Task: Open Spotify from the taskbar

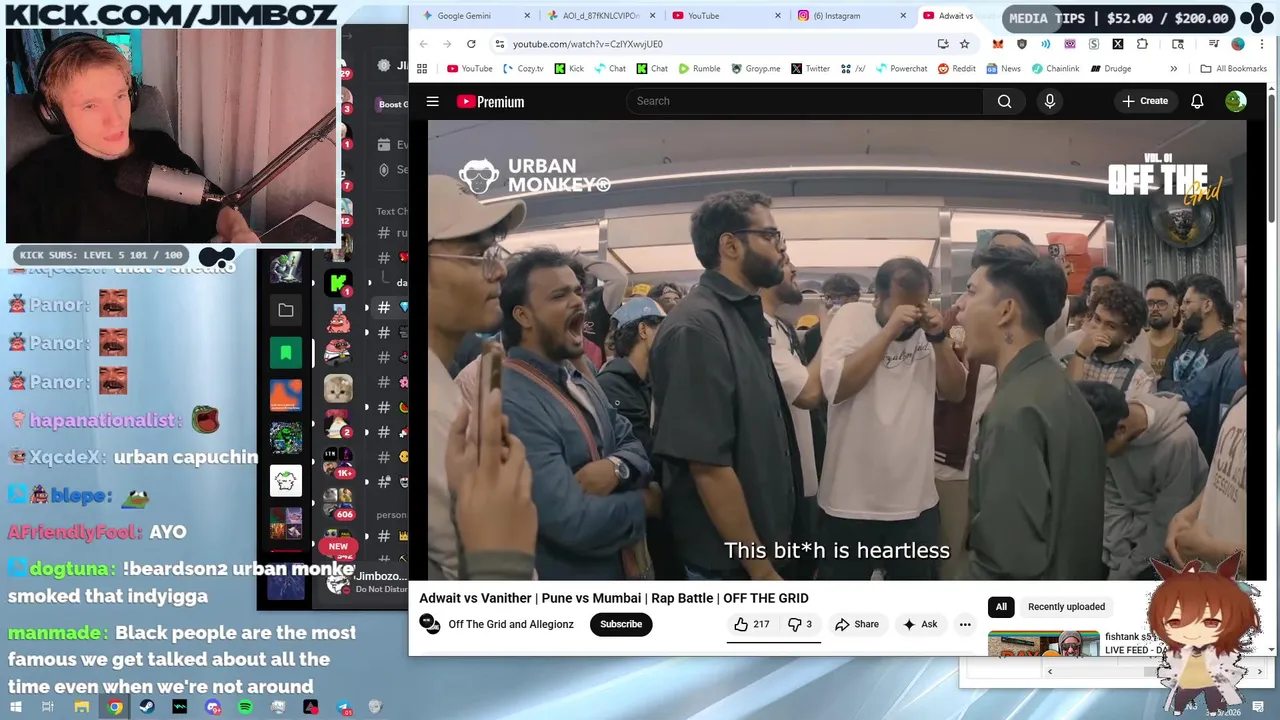Action: [246, 707]
